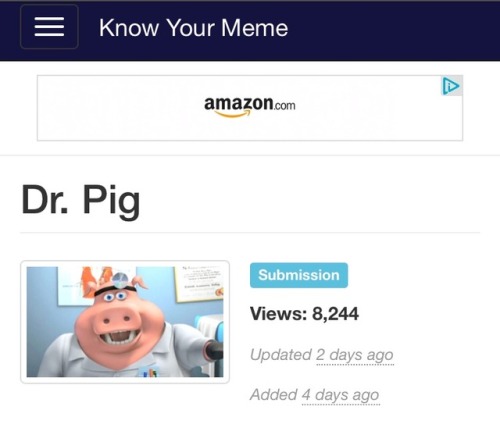The image size is (500, 442).
Task: Click the '4 days ago' added timestamp
Action: point(340,395)
